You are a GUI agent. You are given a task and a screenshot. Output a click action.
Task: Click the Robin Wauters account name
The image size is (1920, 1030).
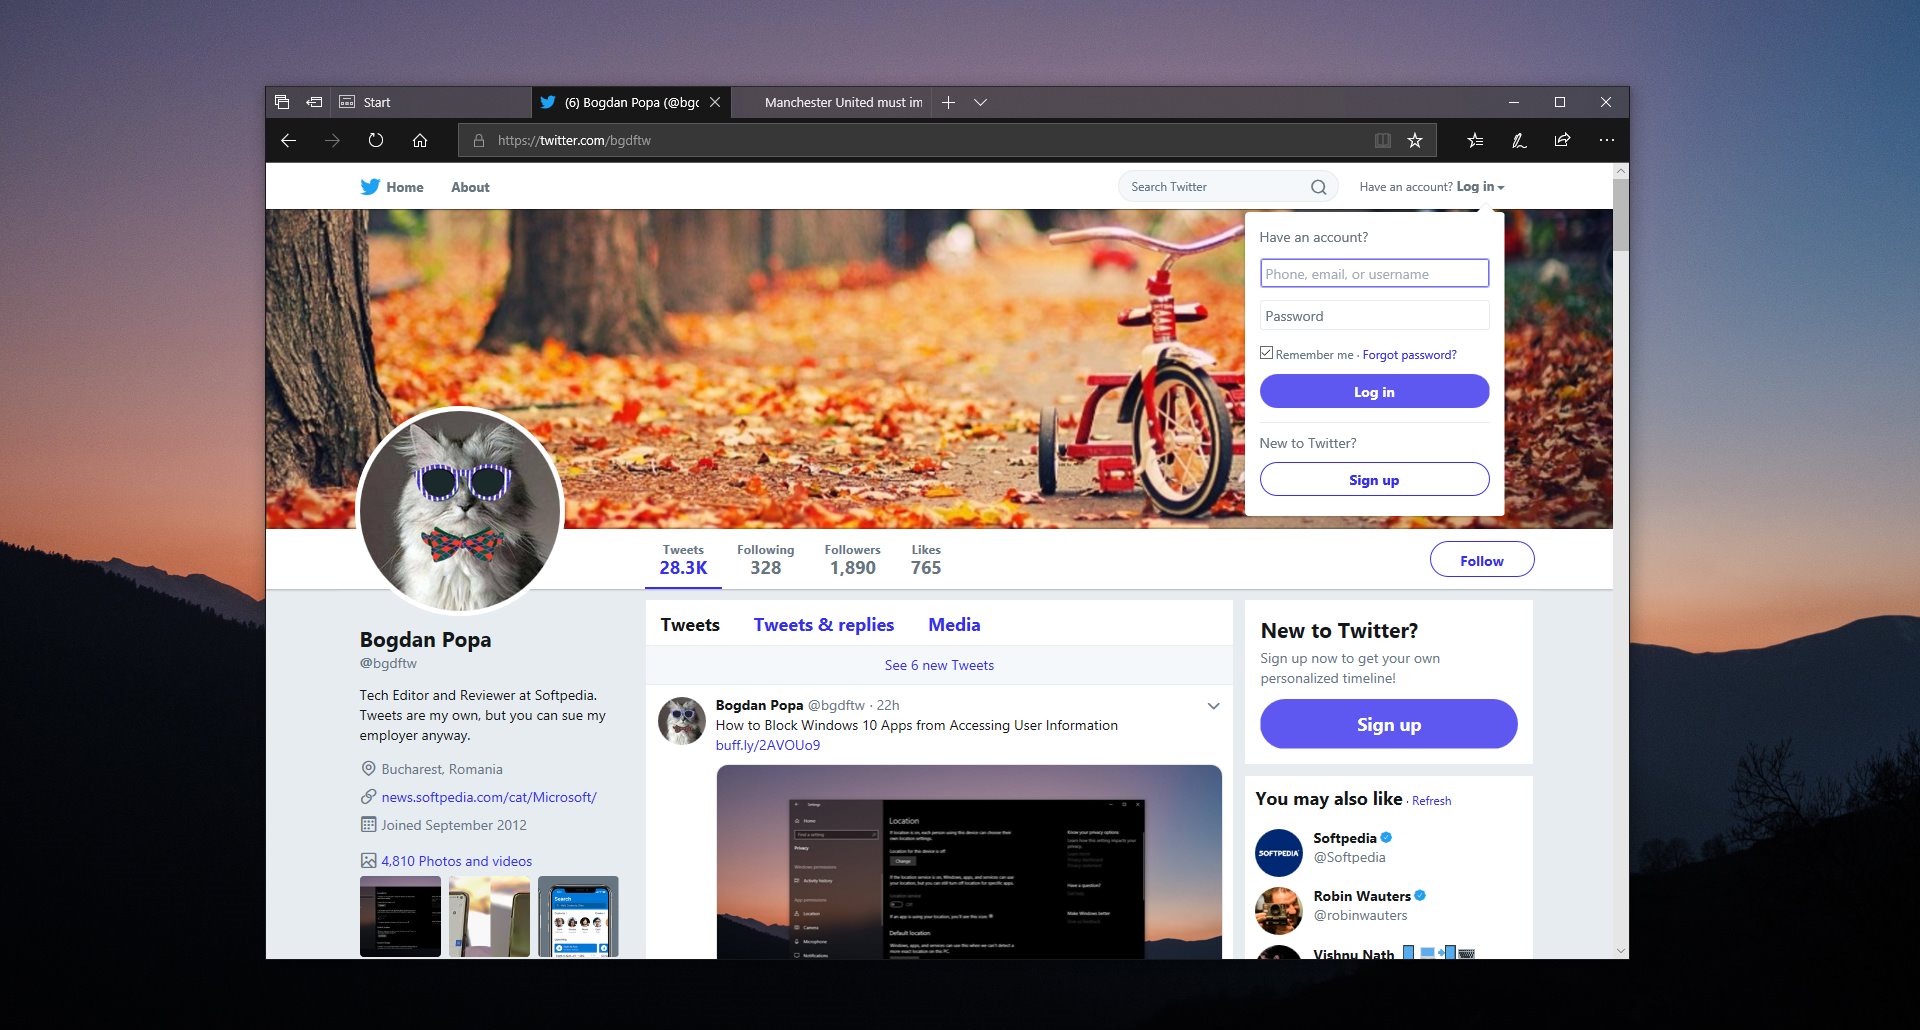point(1362,896)
